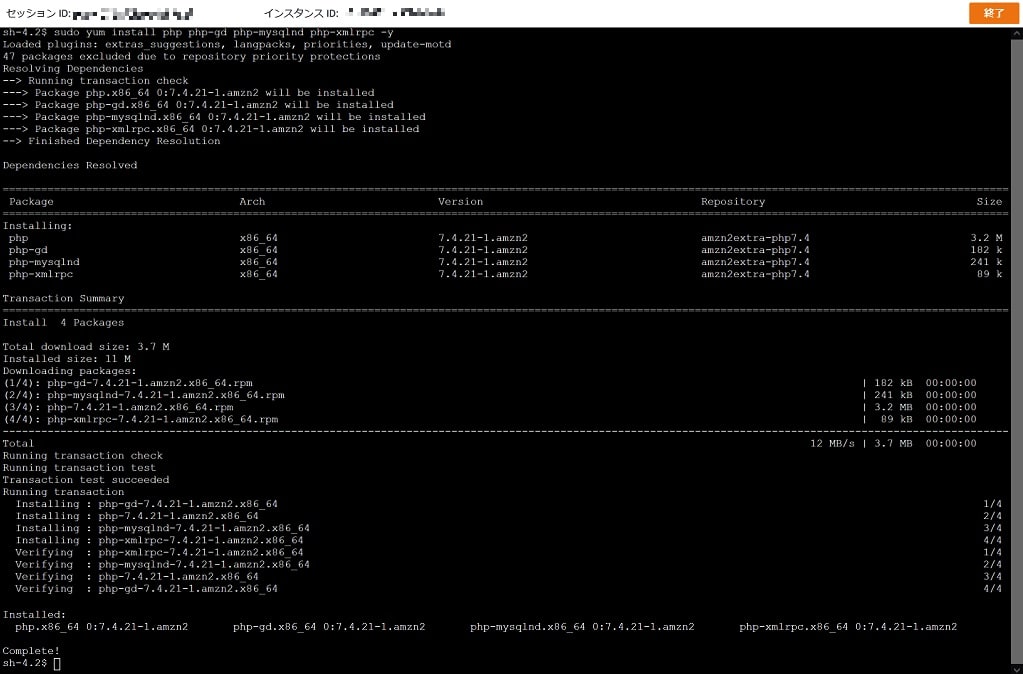The width and height of the screenshot is (1023, 674).
Task: Click 'Package php-mysqlnd.x86_64 will be installed' line
Action: click(214, 117)
